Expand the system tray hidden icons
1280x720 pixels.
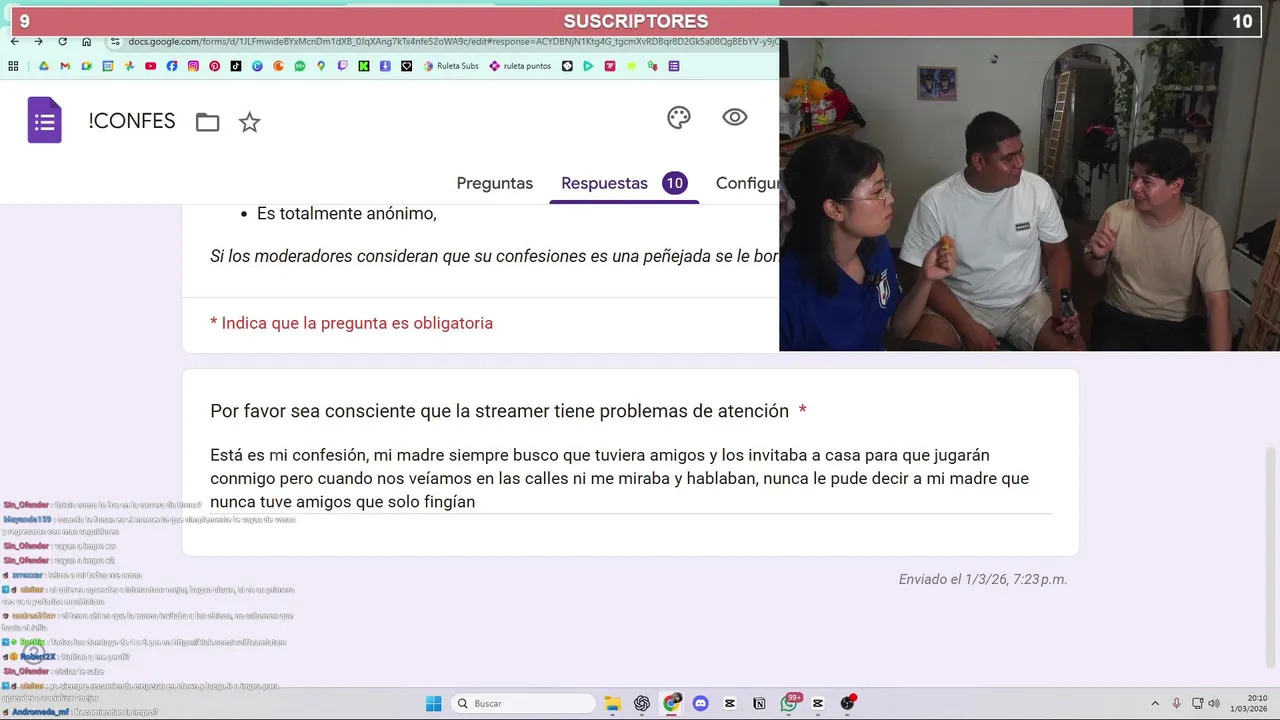[1155, 703]
